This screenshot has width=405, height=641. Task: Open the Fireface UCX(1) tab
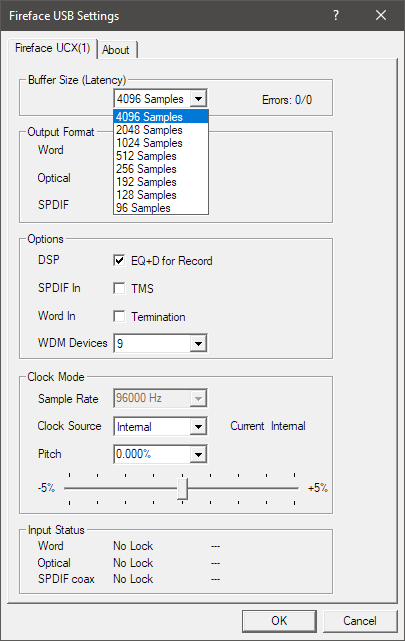tap(52, 48)
